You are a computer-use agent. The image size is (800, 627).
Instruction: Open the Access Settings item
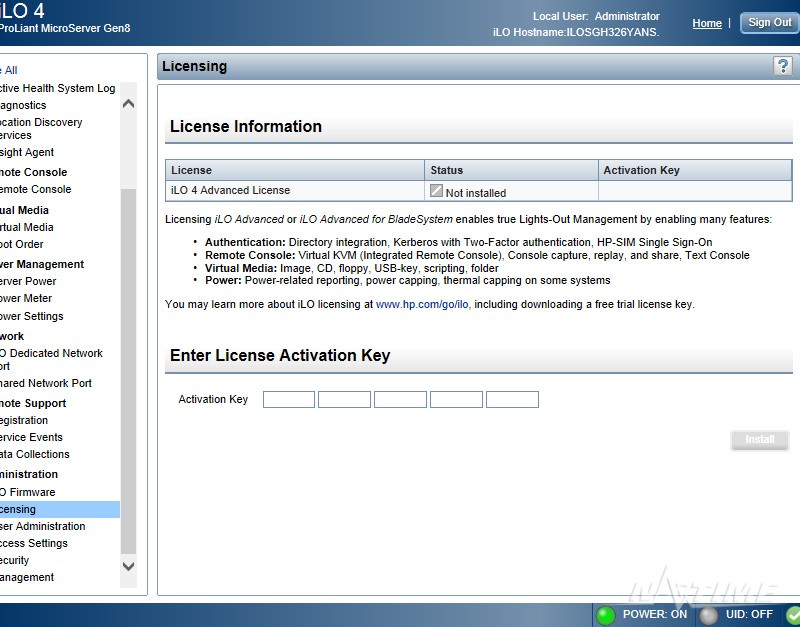[x=34, y=543]
